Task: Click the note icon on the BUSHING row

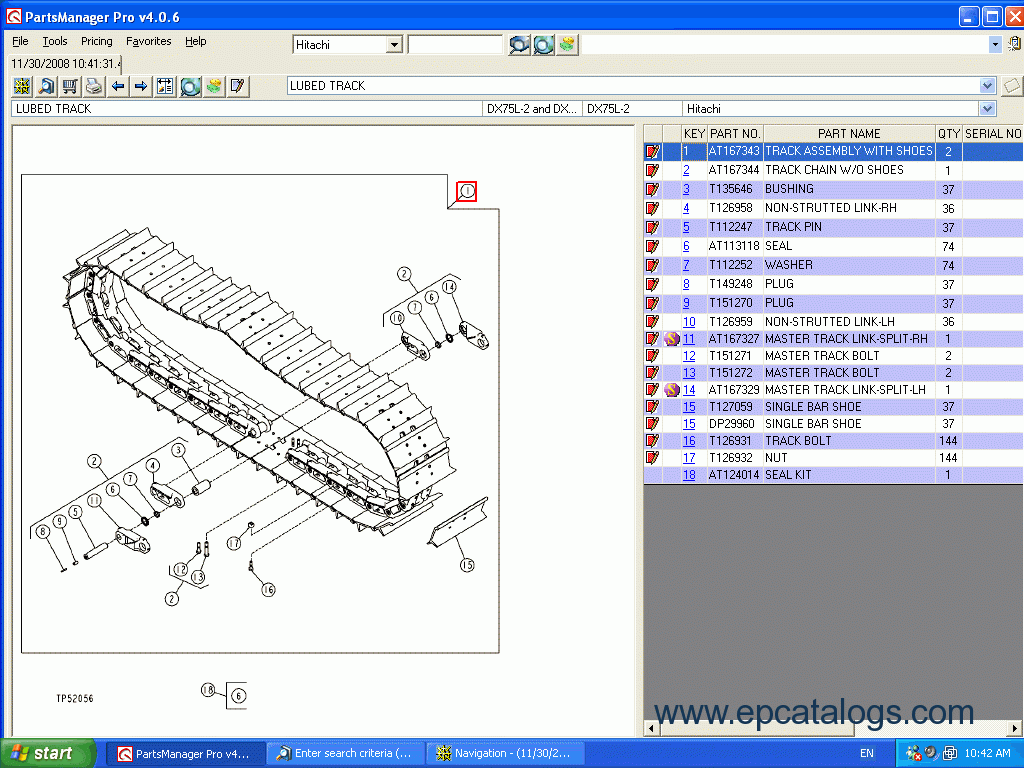Action: pos(652,189)
